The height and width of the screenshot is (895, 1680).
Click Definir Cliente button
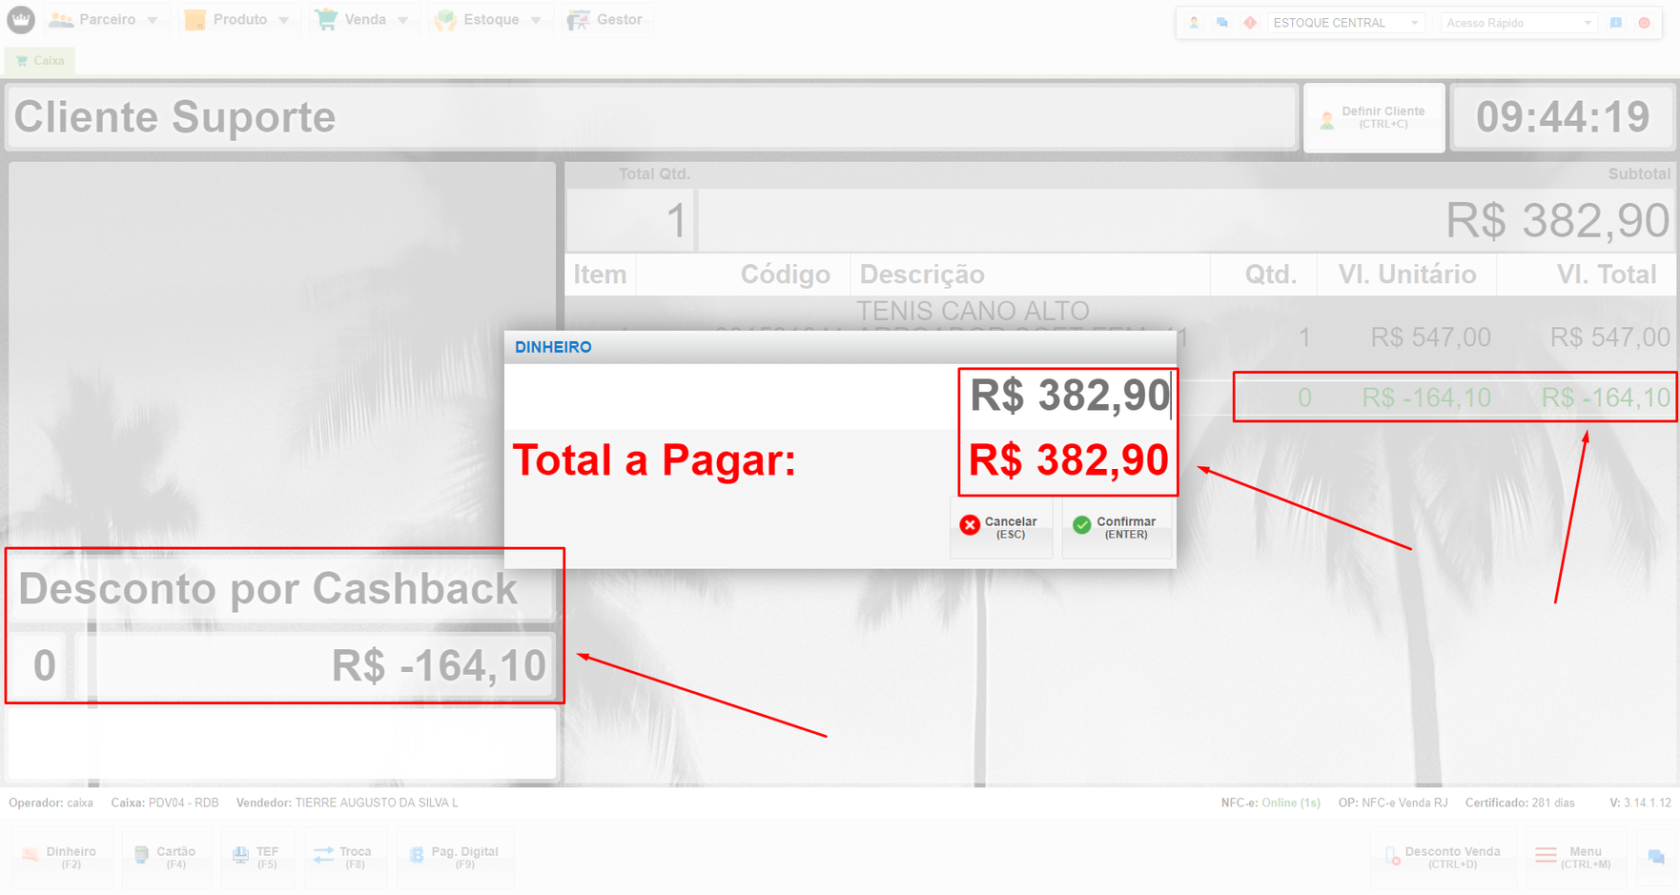(1374, 118)
